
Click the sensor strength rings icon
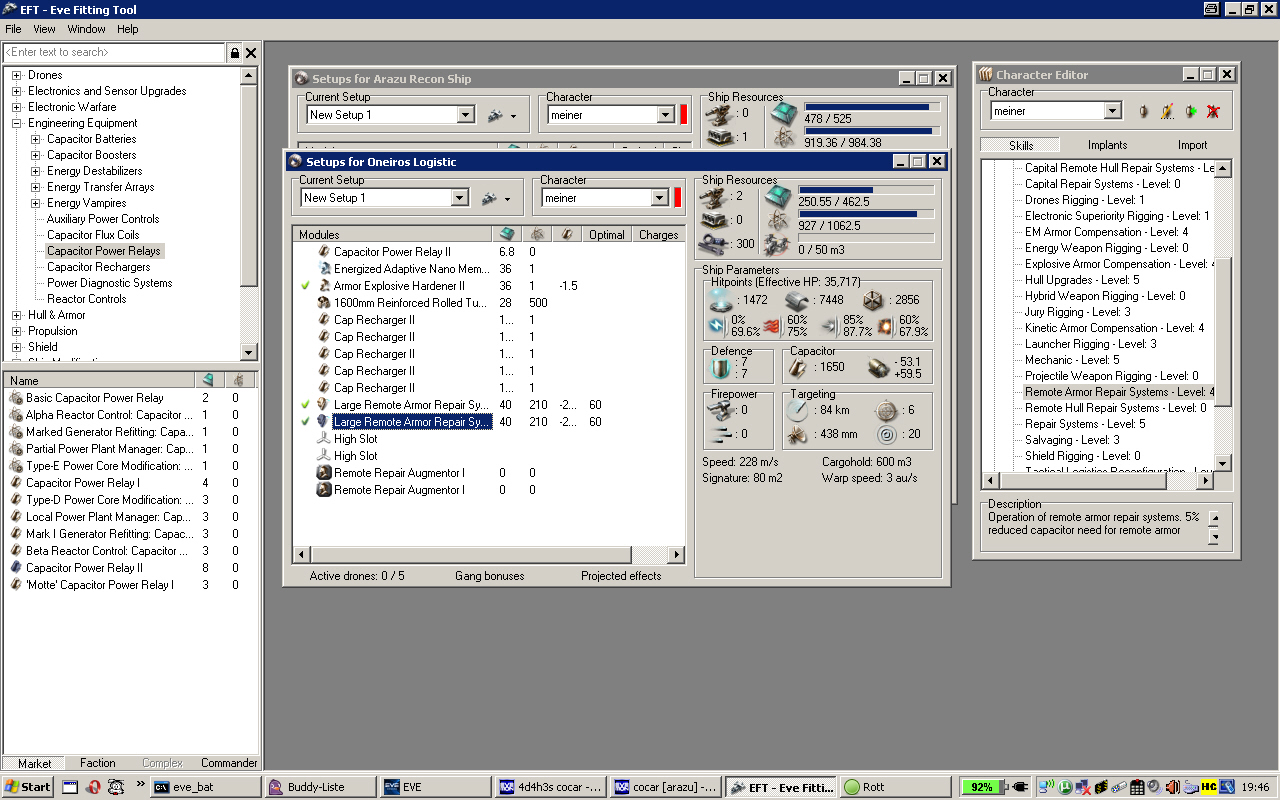pyautogui.click(x=886, y=434)
